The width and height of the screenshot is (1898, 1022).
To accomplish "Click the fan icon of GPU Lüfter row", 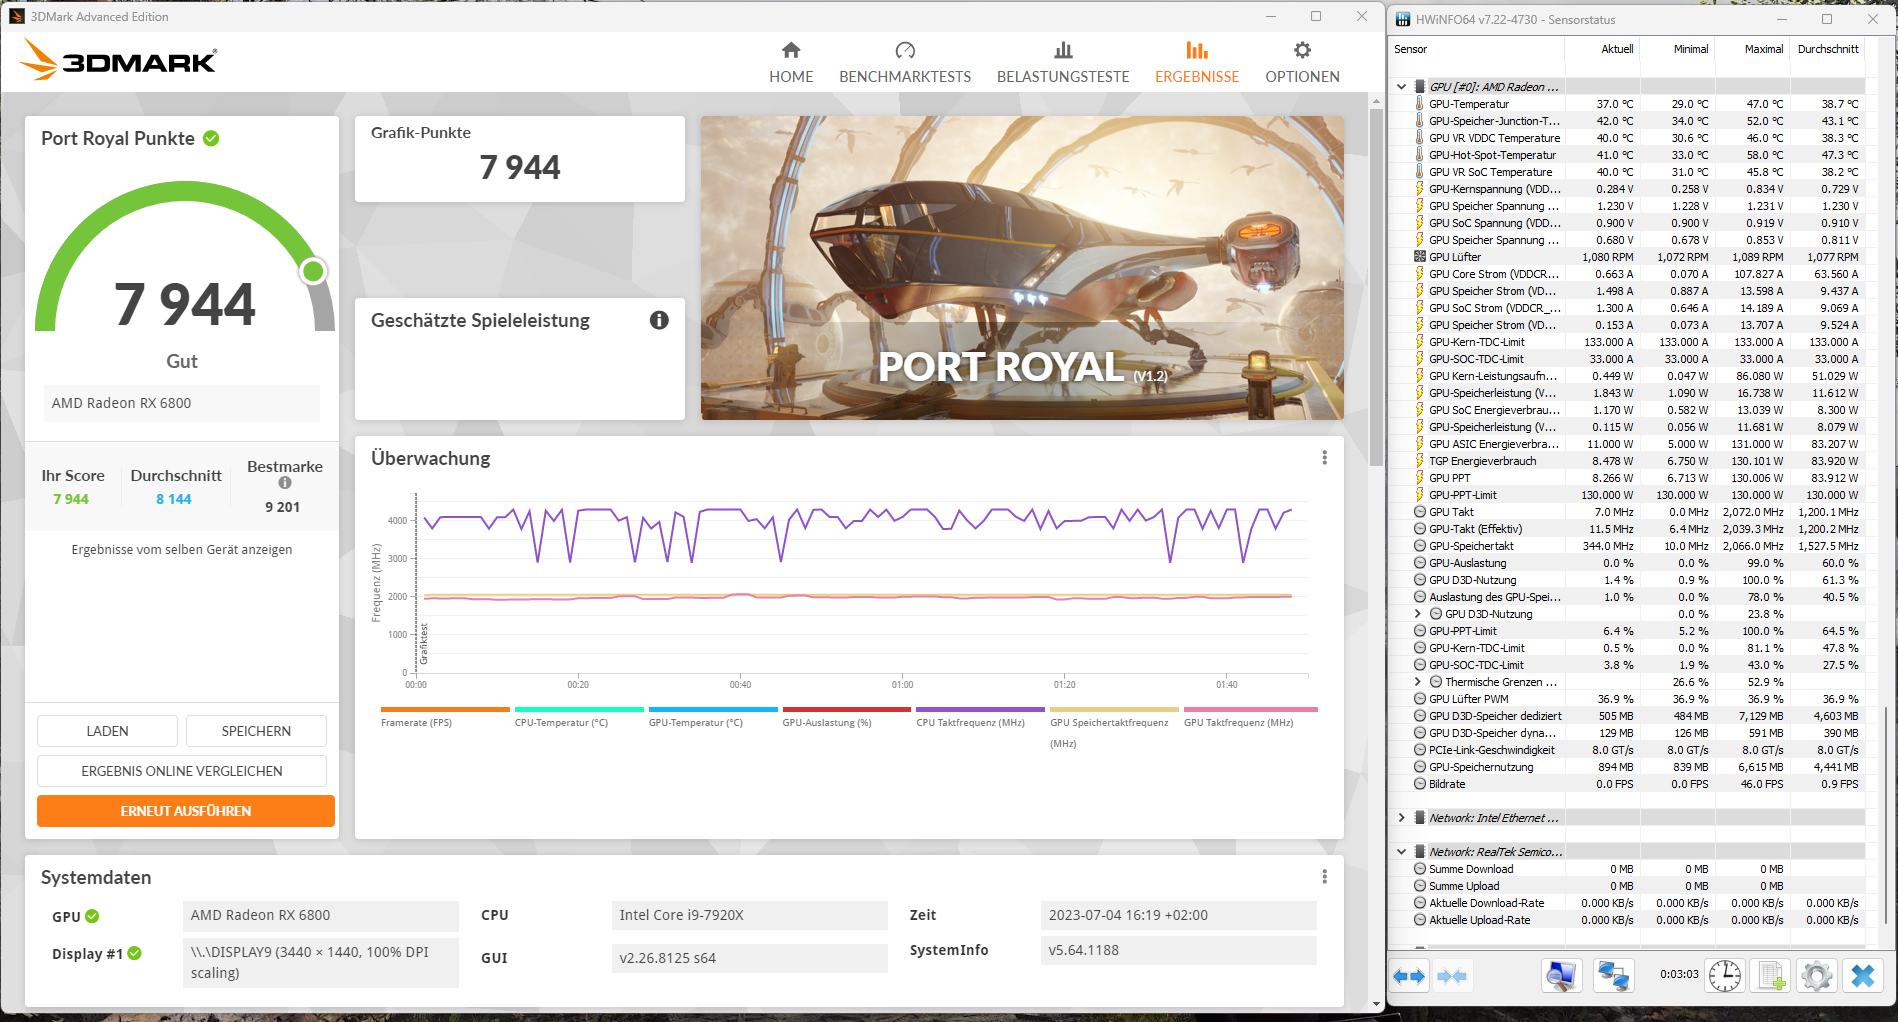I will (1420, 257).
